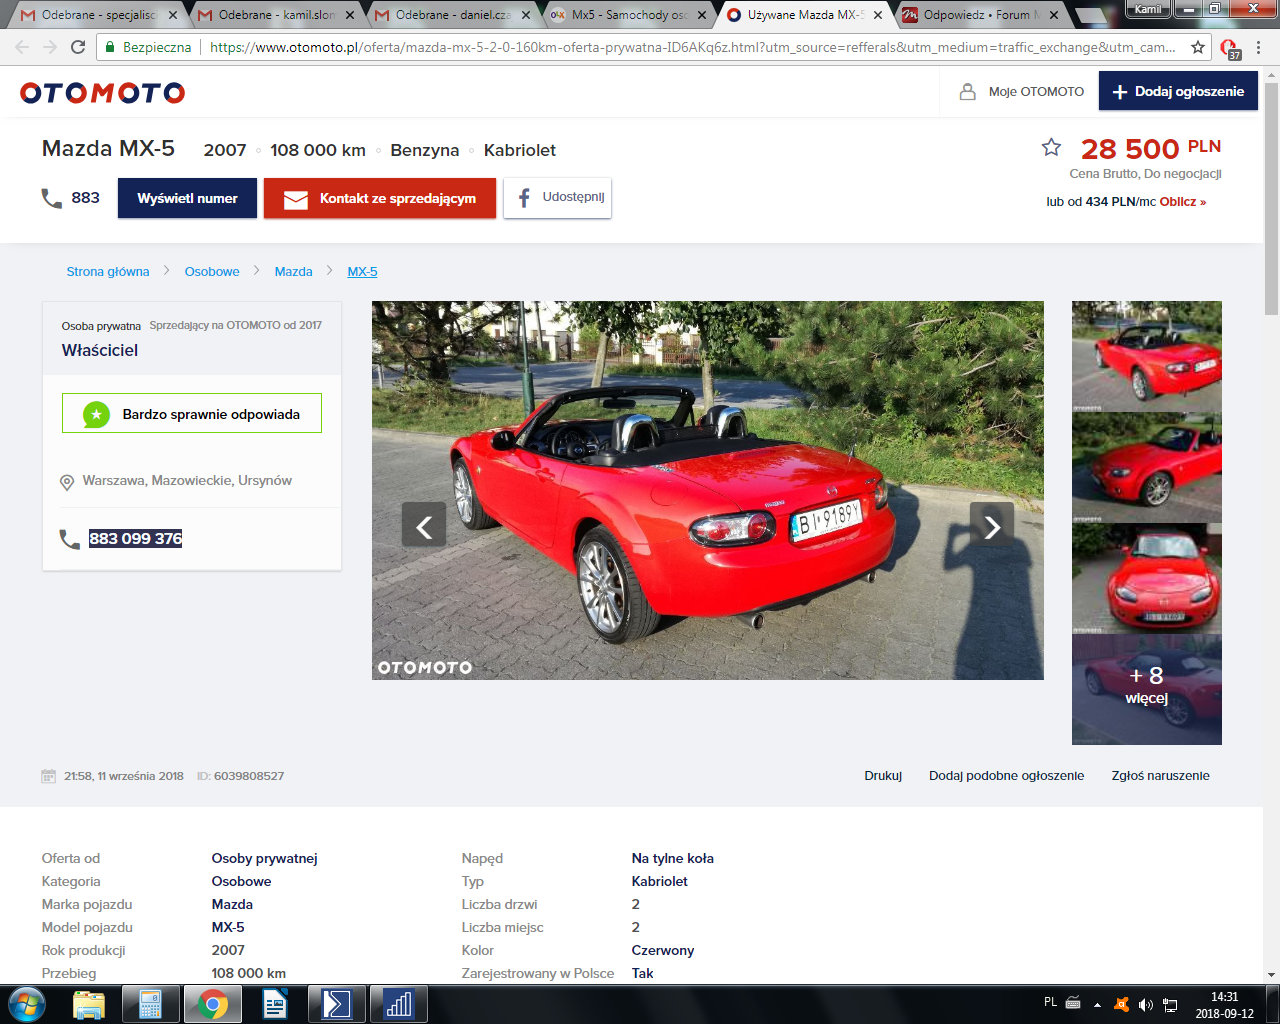Click the PL language indicator in the system tray
The width and height of the screenshot is (1280, 1024).
(x=1050, y=1002)
